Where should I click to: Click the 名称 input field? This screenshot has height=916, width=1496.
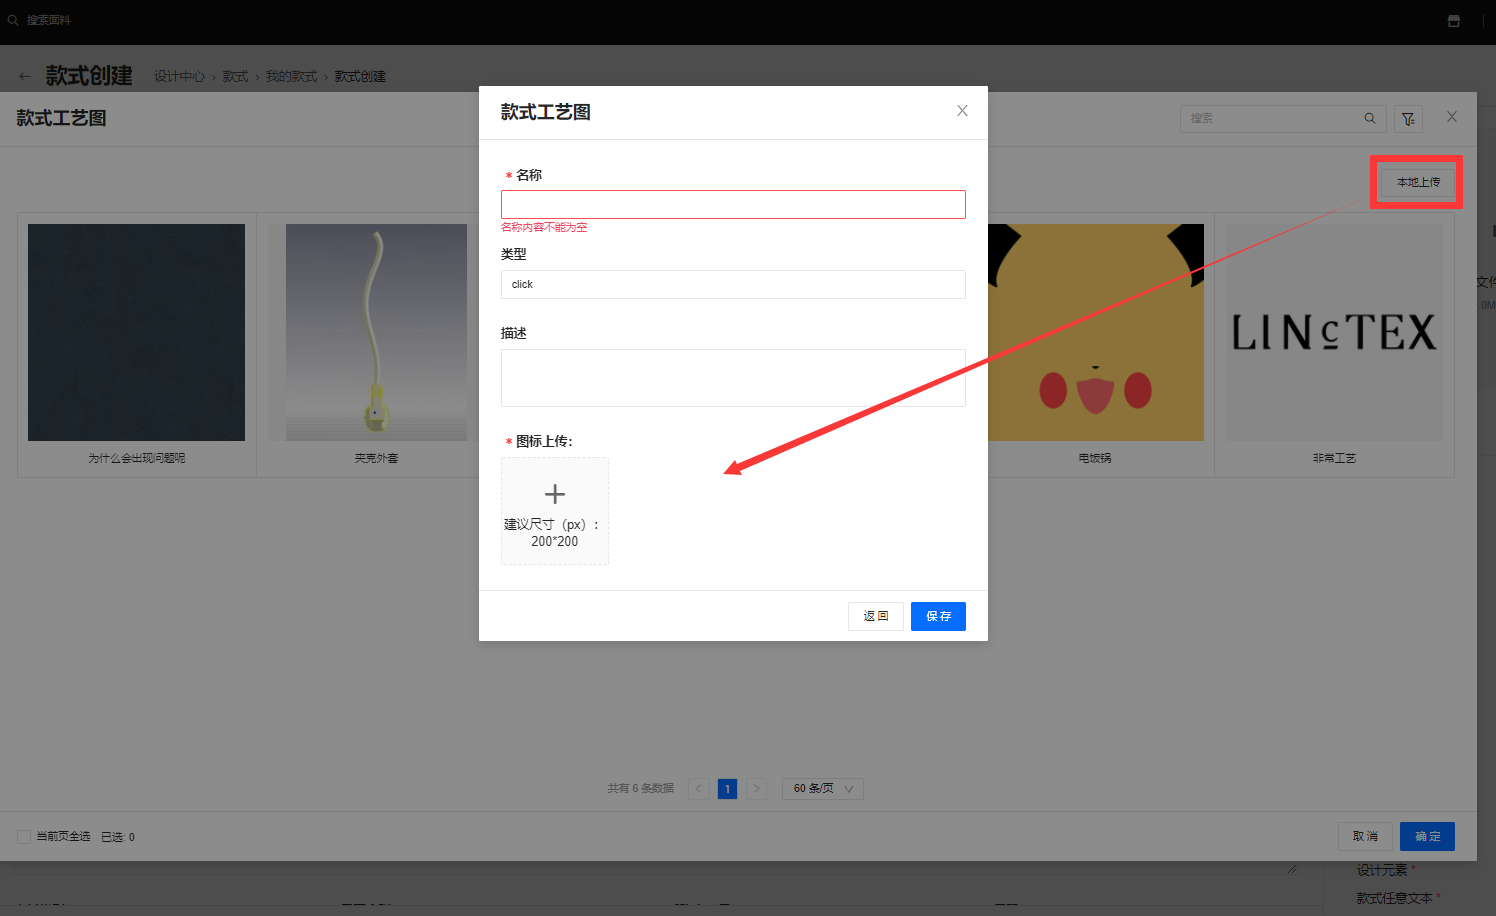733,204
